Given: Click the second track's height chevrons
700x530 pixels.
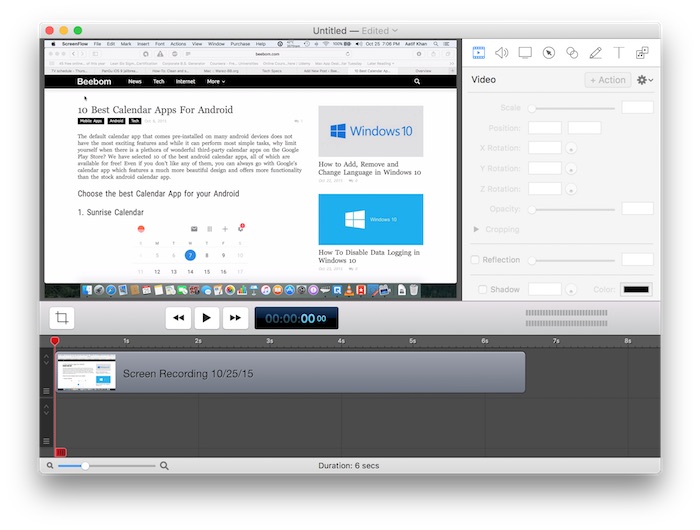Looking at the screenshot, I should [x=46, y=409].
